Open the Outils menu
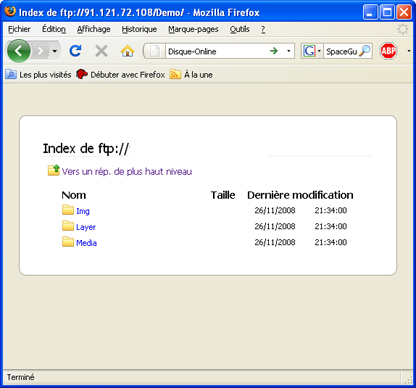Image resolution: width=416 pixels, height=388 pixels. click(239, 29)
